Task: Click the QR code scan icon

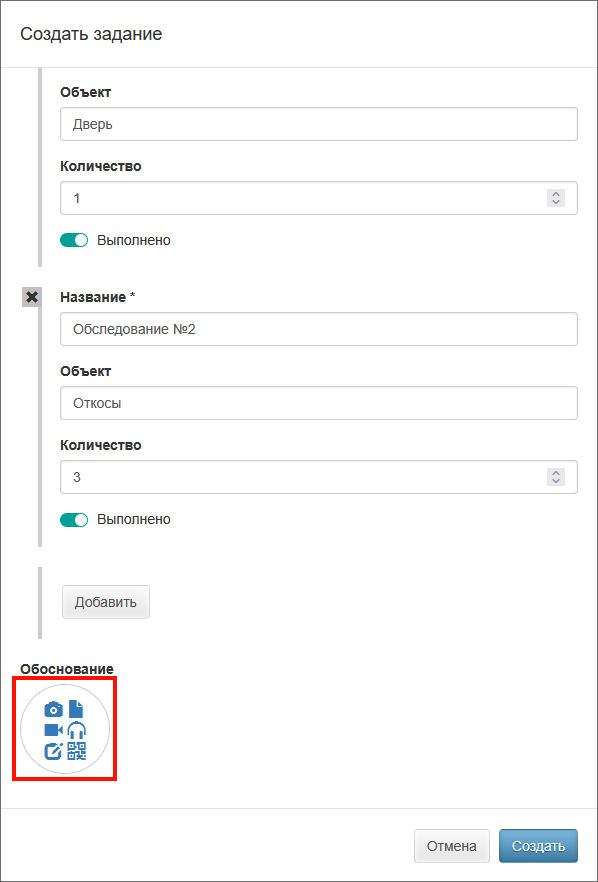Action: pyautogui.click(x=77, y=751)
